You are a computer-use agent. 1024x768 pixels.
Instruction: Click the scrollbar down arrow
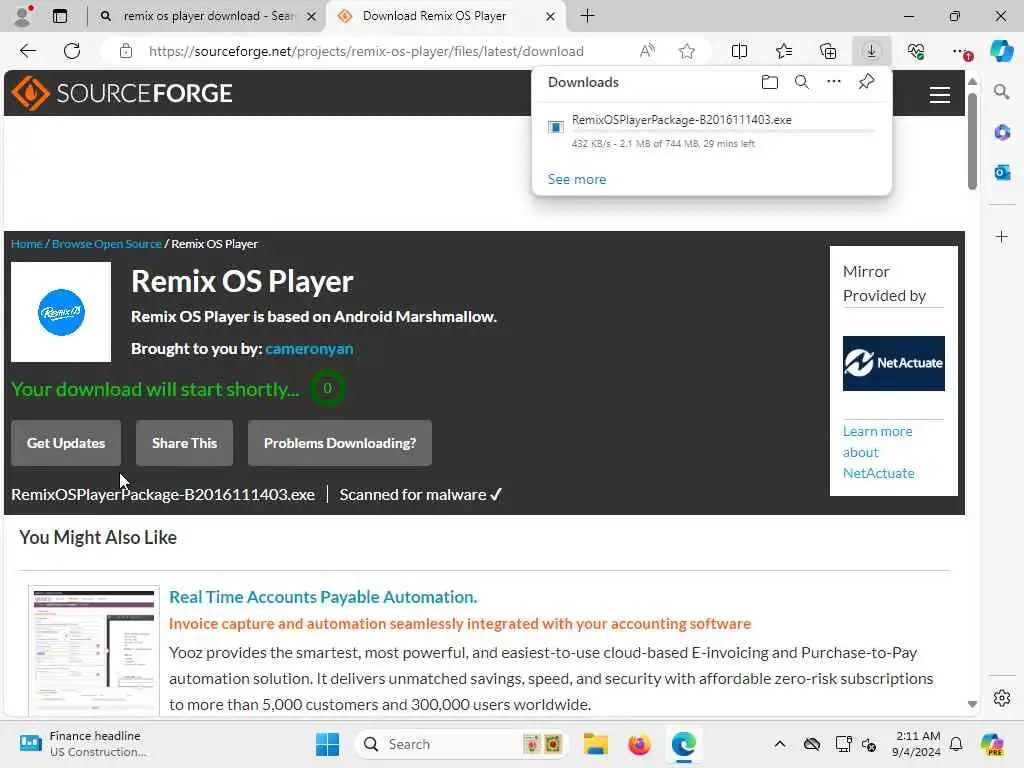972,704
